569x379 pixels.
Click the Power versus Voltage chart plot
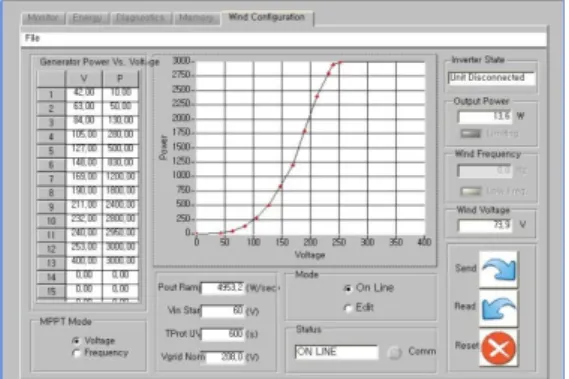(311, 148)
